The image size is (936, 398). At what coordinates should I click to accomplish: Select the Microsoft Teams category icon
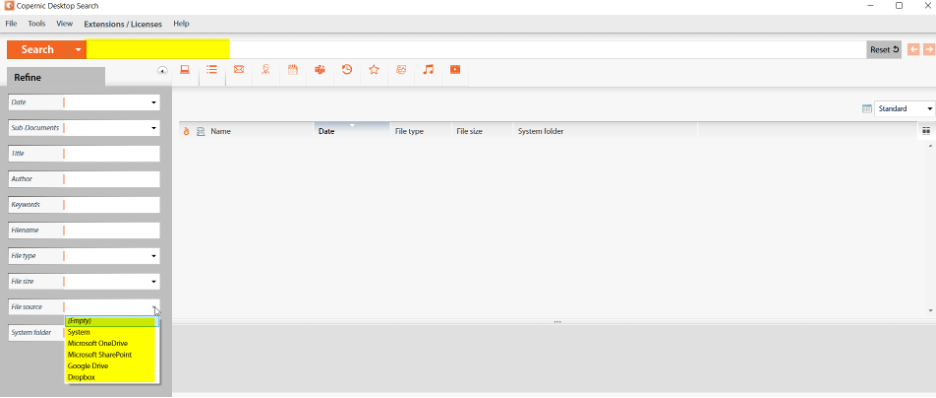coord(320,70)
